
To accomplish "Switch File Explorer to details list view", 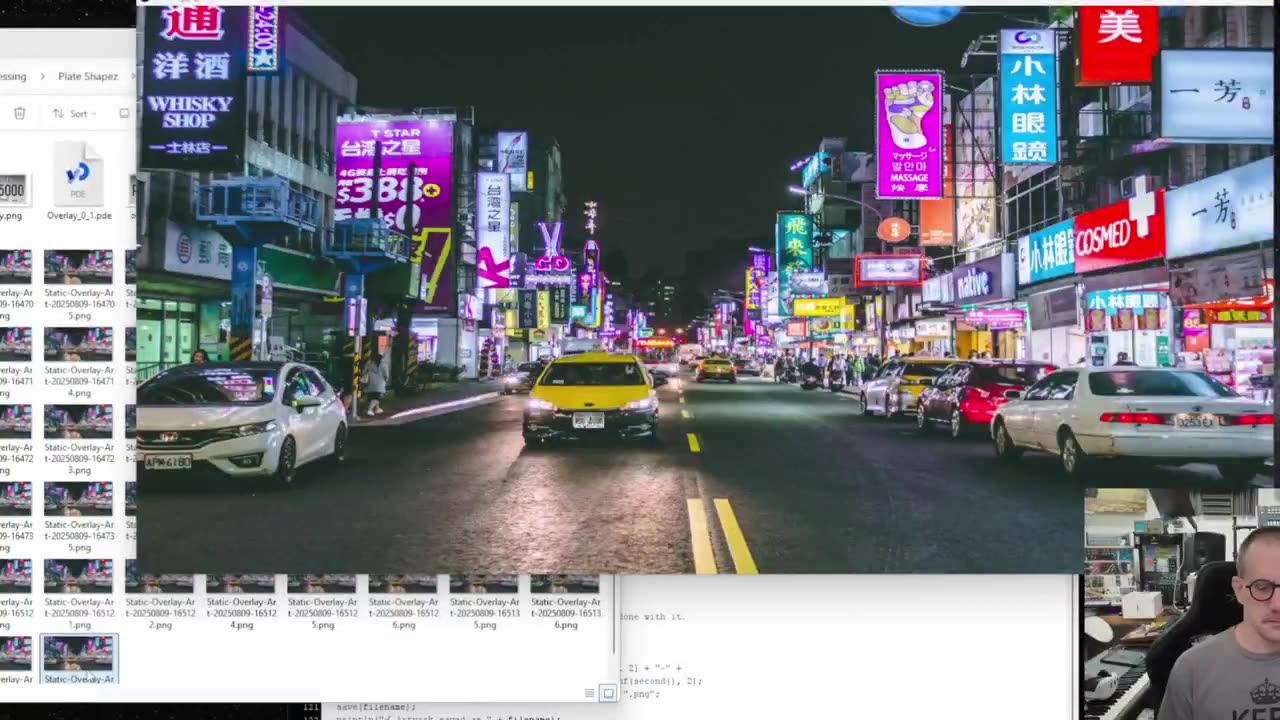I will 590,693.
